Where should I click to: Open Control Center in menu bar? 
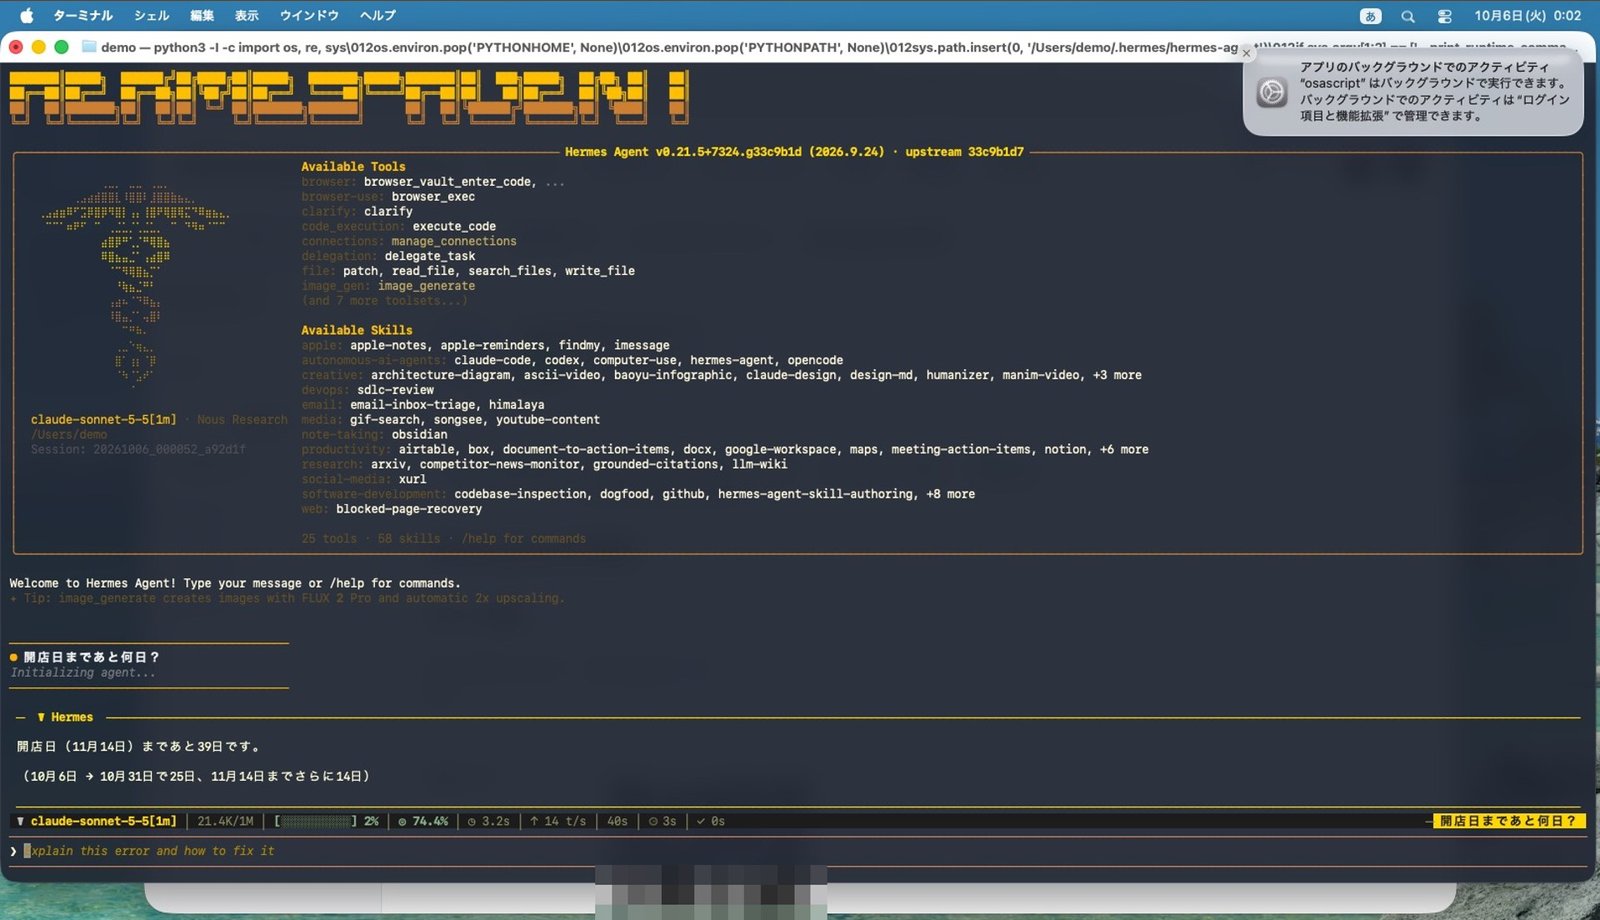1445,16
